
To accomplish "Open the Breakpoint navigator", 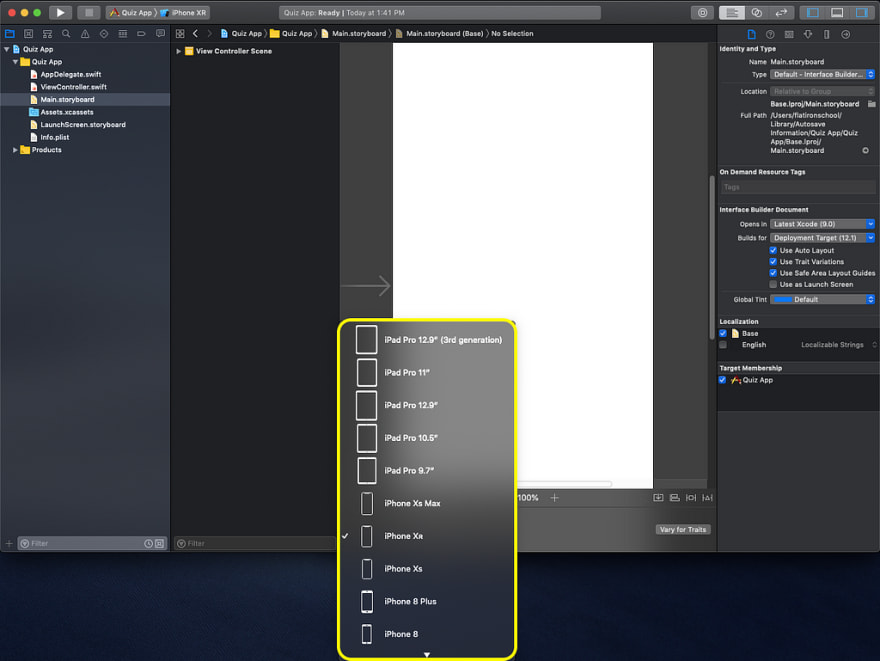I will tap(141, 34).
